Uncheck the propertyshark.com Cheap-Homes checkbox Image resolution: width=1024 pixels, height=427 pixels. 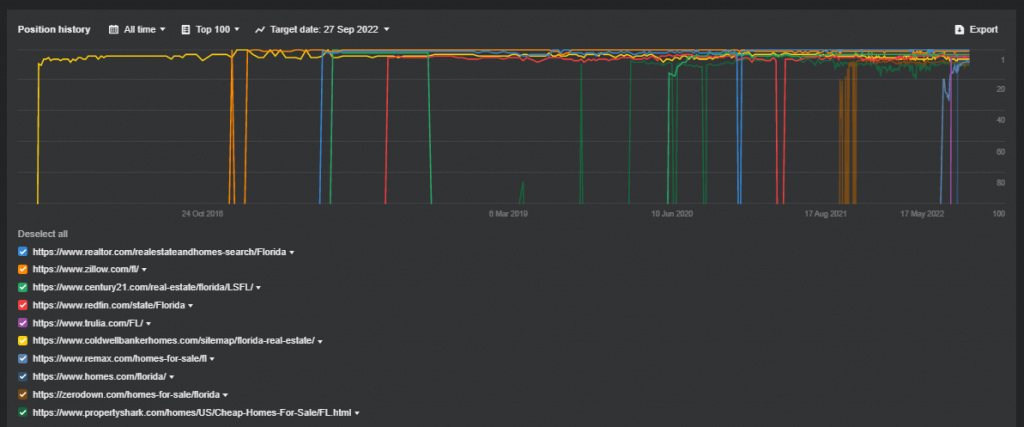click(23, 413)
